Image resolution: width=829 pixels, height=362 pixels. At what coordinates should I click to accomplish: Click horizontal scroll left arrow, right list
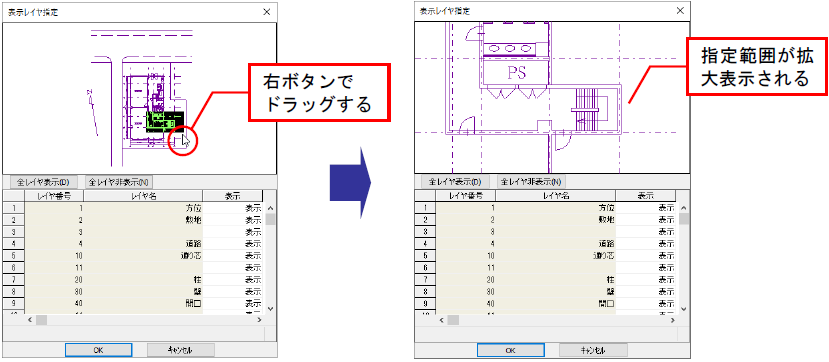[442, 320]
